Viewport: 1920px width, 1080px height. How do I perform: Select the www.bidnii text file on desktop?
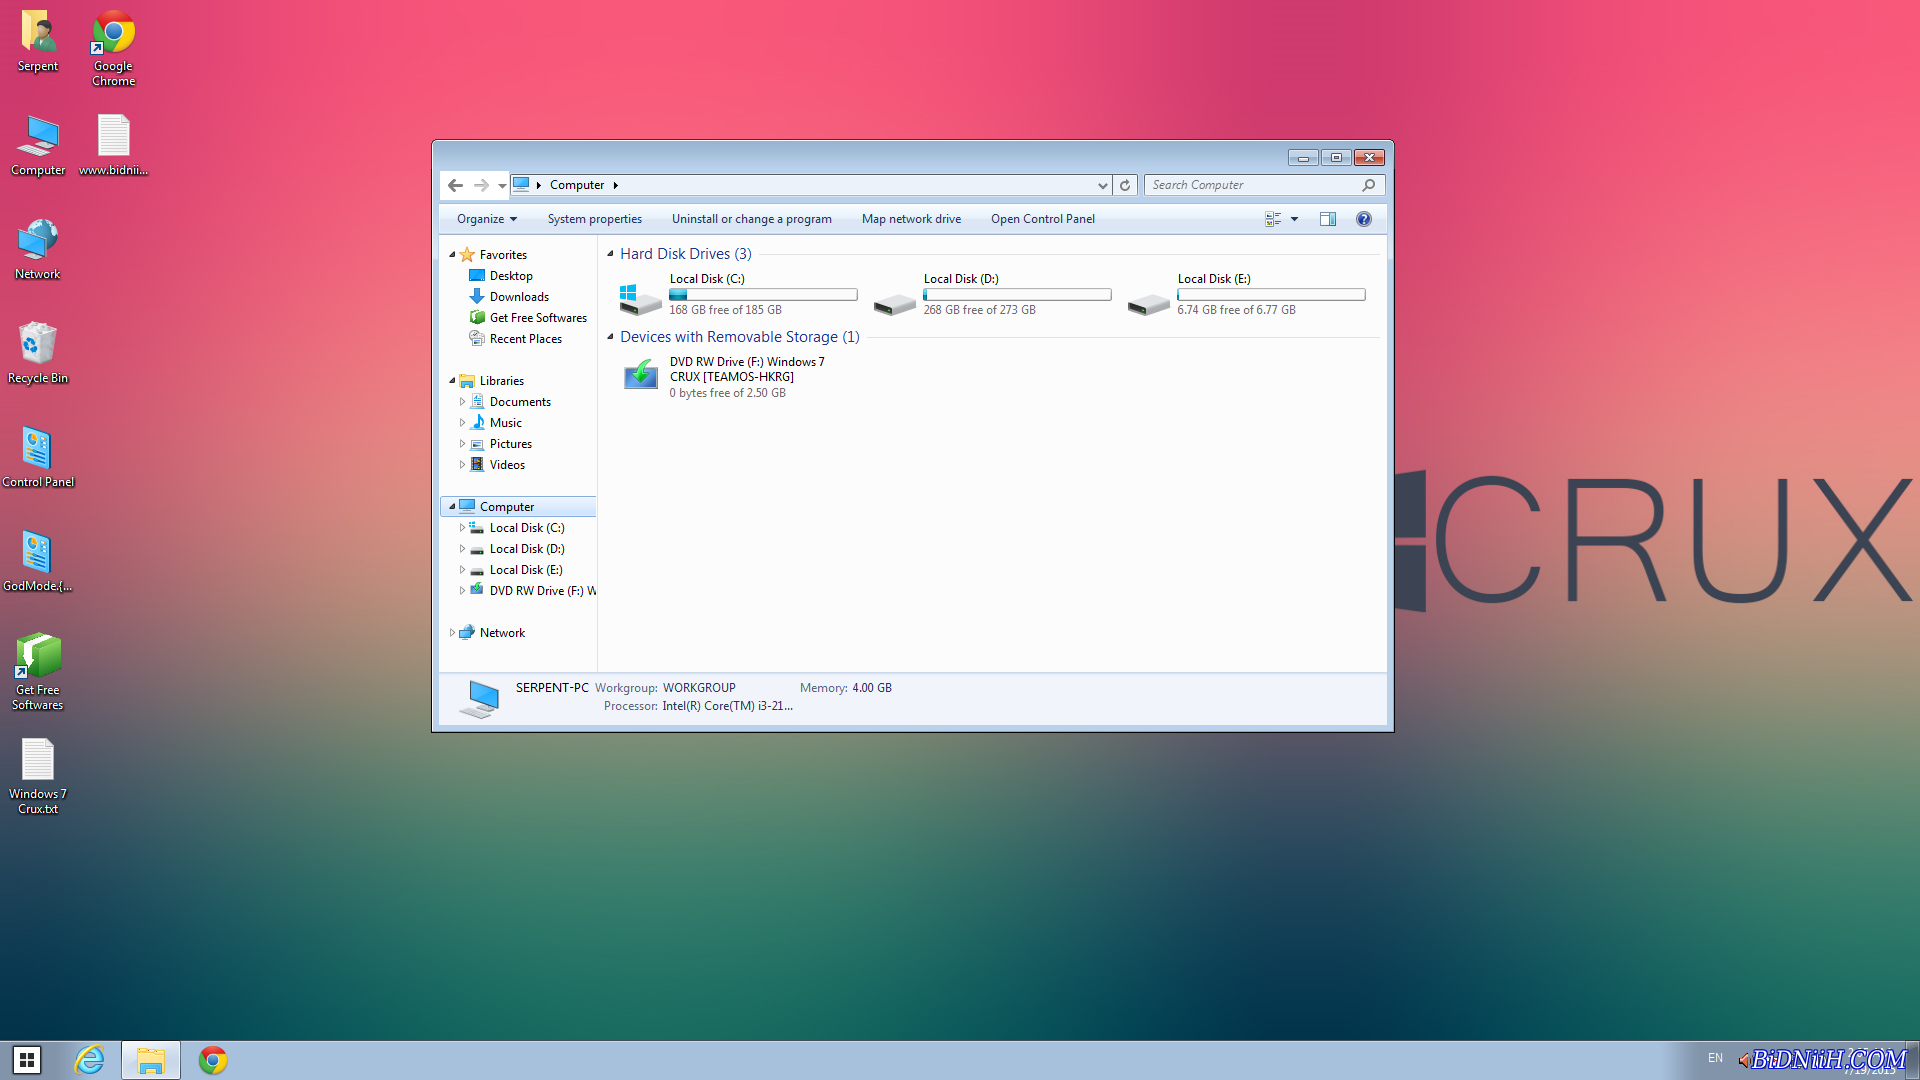pyautogui.click(x=113, y=145)
